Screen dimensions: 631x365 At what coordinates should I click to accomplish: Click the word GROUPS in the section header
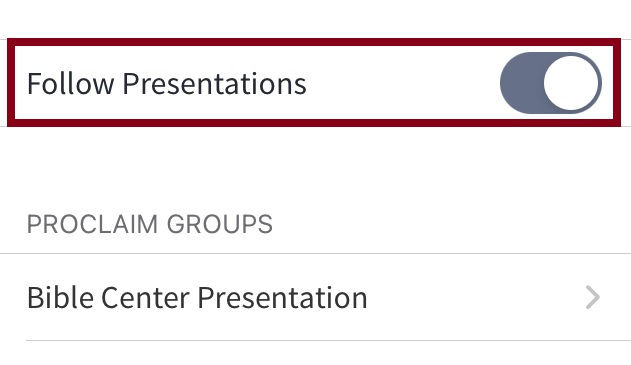coord(220,224)
